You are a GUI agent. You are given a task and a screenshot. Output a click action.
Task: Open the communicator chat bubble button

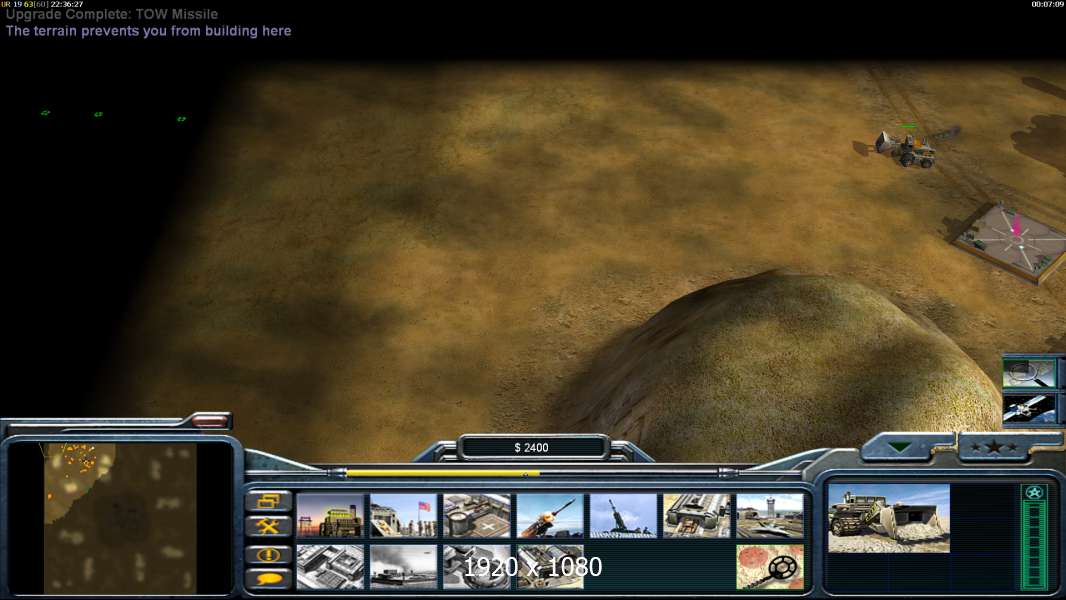(268, 579)
